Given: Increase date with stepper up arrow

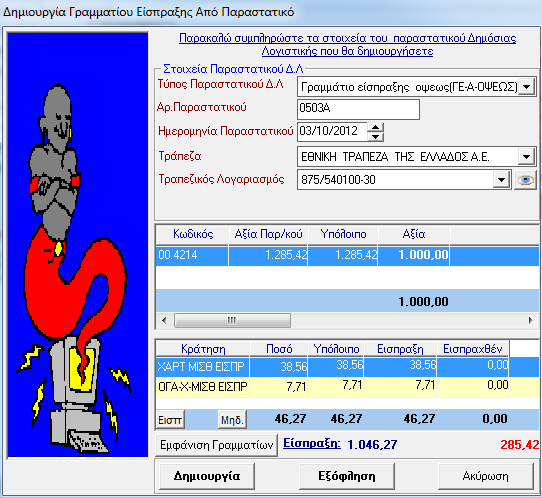Looking at the screenshot, I should [375, 127].
